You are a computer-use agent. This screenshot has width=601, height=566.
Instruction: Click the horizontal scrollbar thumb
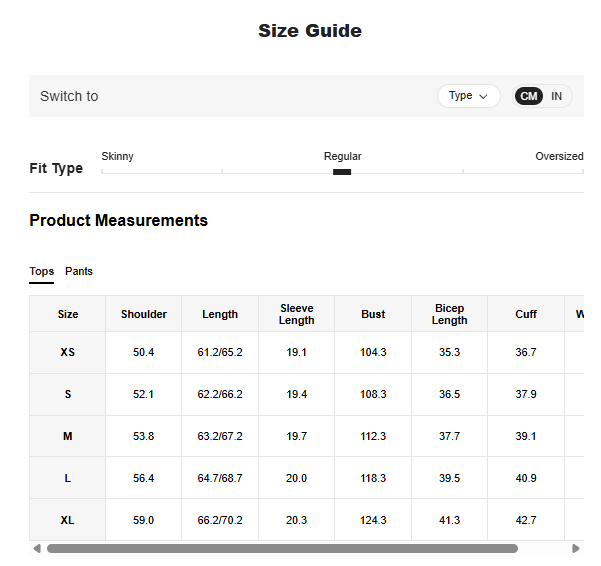[282, 549]
